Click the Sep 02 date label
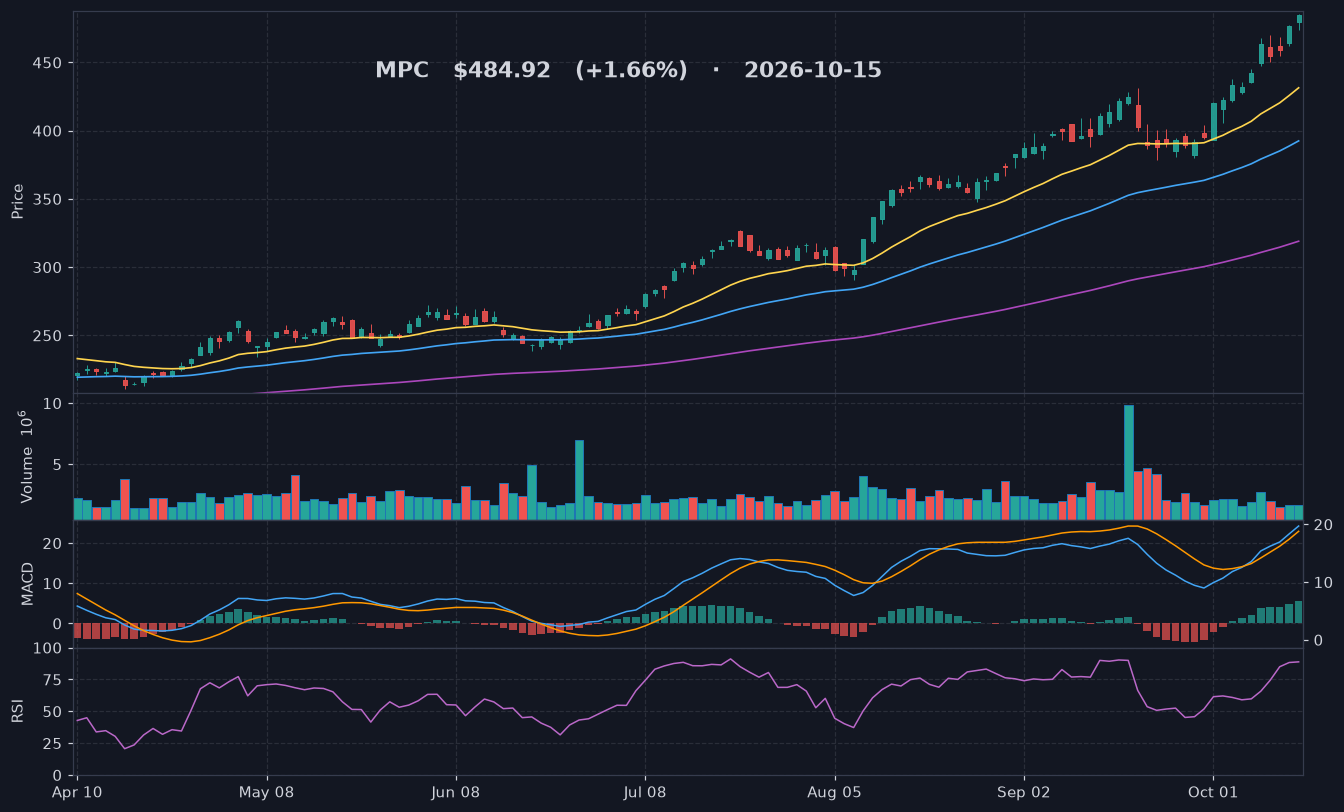 (1024, 793)
